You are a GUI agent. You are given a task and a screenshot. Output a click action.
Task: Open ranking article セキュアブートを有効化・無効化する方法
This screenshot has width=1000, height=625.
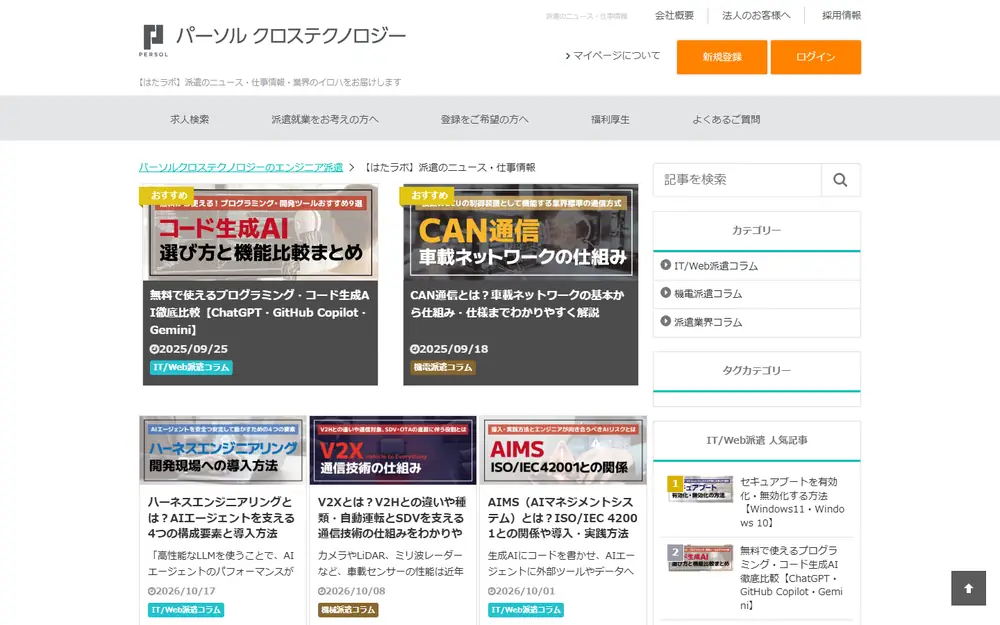tap(792, 503)
